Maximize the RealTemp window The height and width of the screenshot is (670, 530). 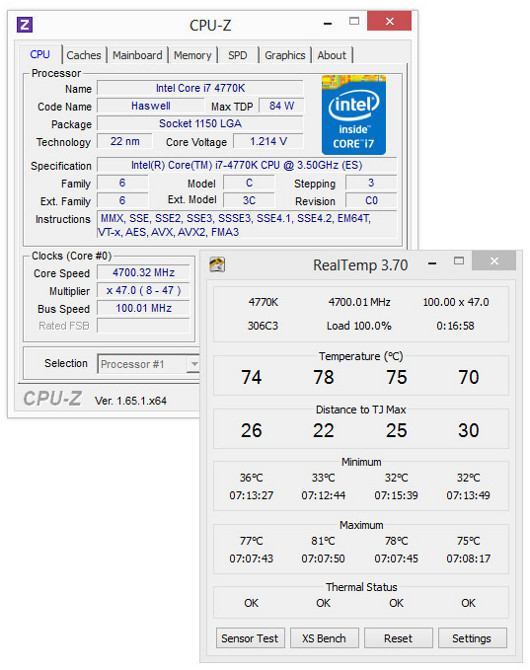click(x=459, y=261)
